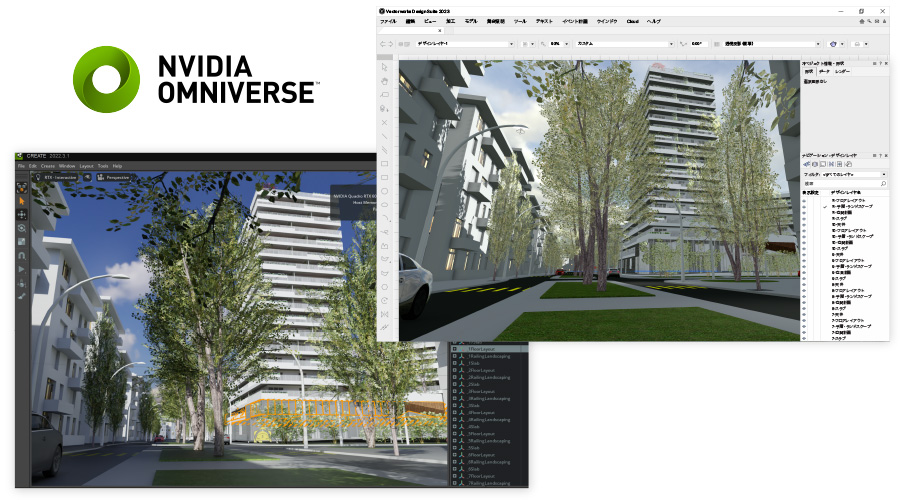Open the Window menu in Omniverse Create
The height and width of the screenshot is (500, 900).
click(67, 166)
